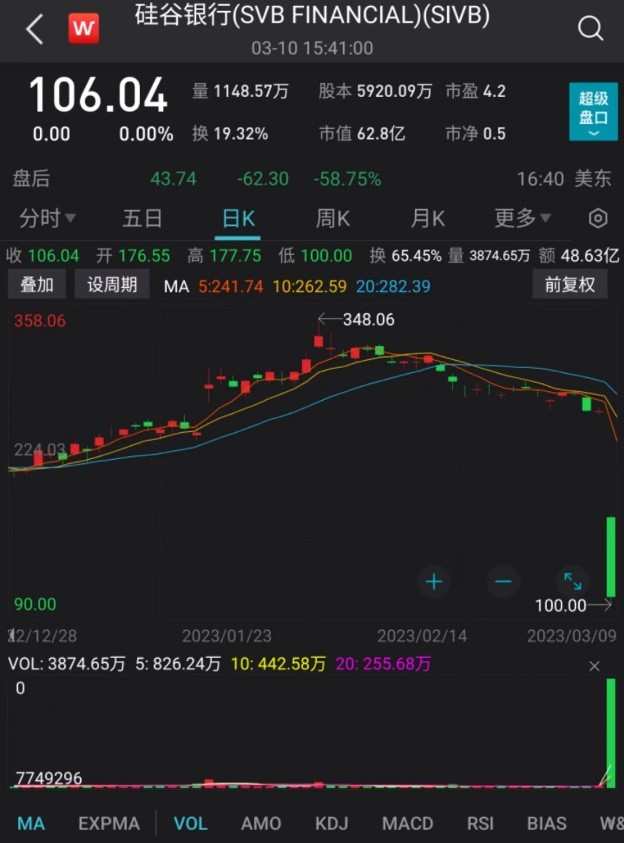Click the 额 48.63亿 turnover value

point(578,255)
